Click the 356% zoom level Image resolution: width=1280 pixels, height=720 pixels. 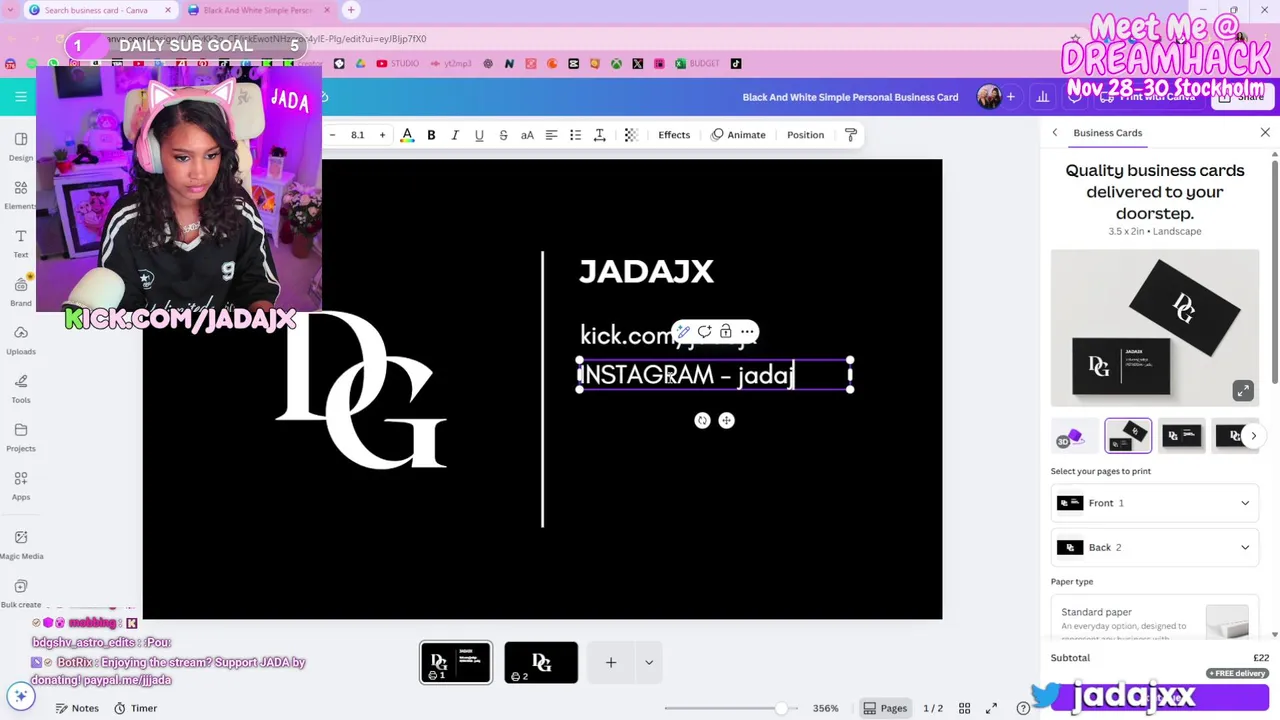point(825,708)
